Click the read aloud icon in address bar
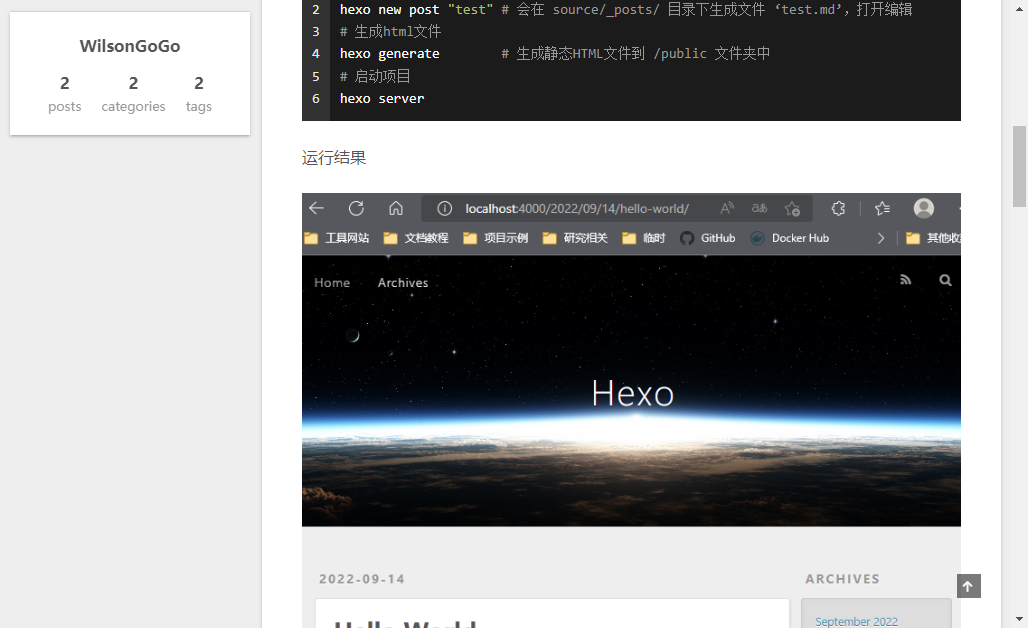 [x=727, y=208]
